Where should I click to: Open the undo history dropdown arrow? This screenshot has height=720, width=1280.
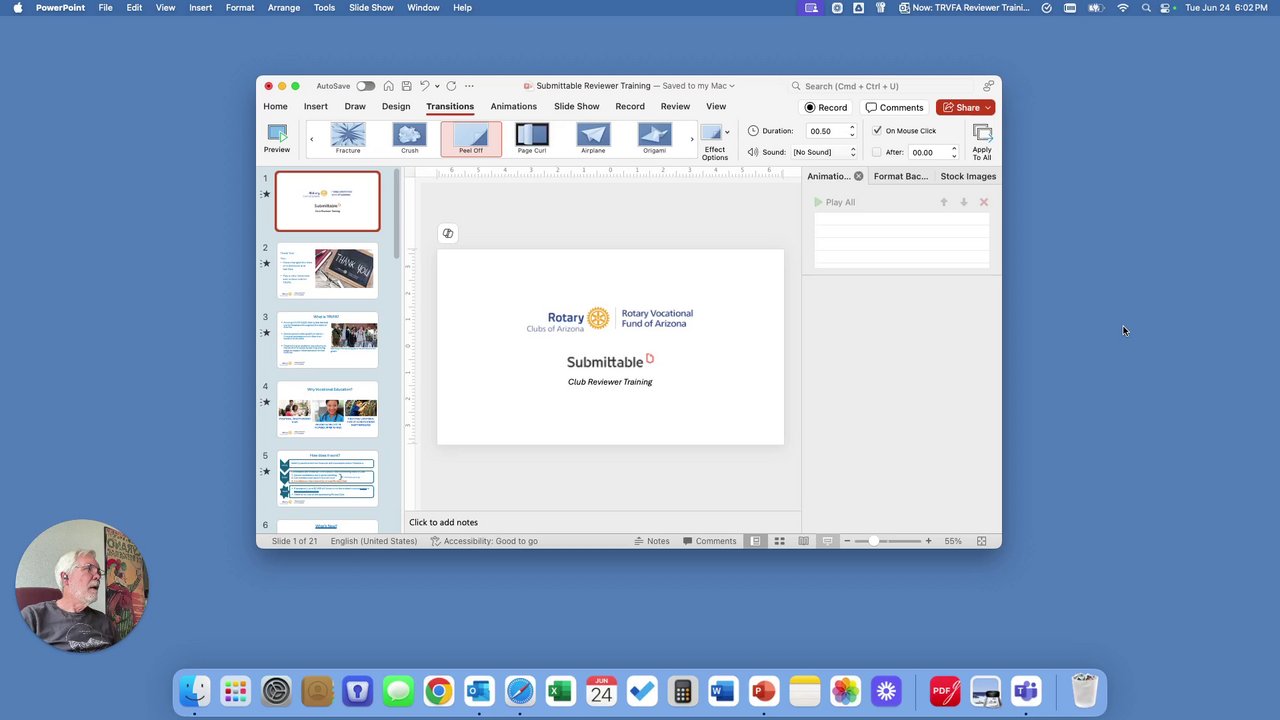pyautogui.click(x=437, y=86)
